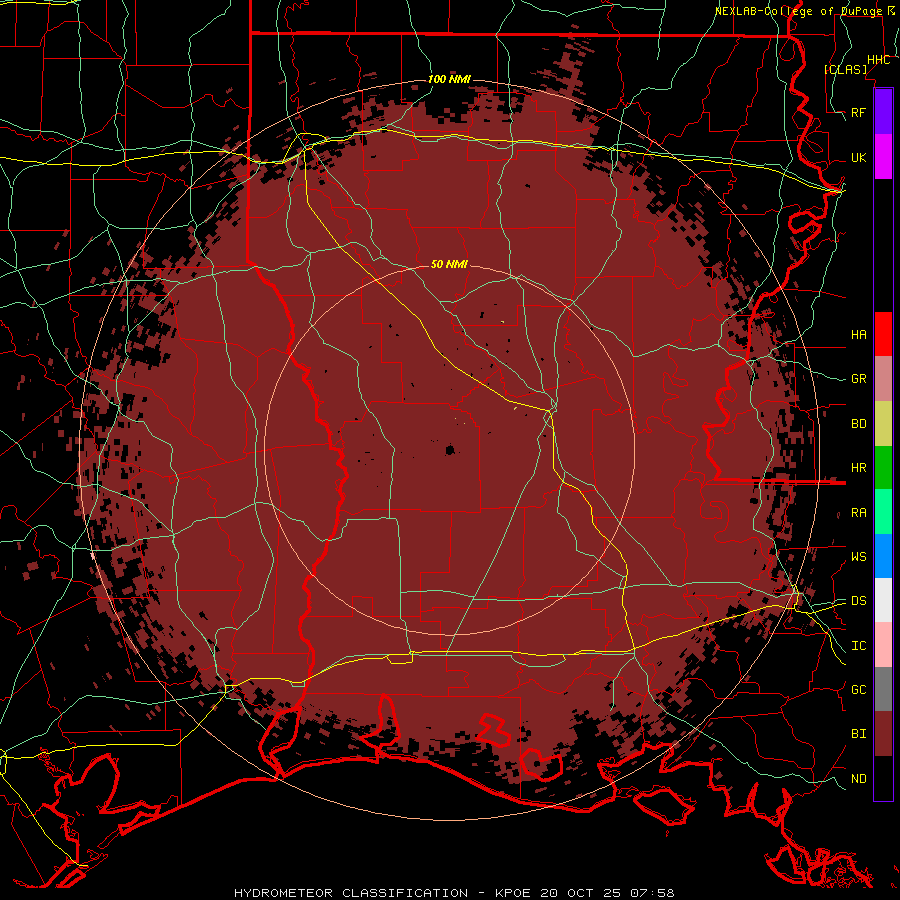Click the DS legend label

click(x=858, y=601)
